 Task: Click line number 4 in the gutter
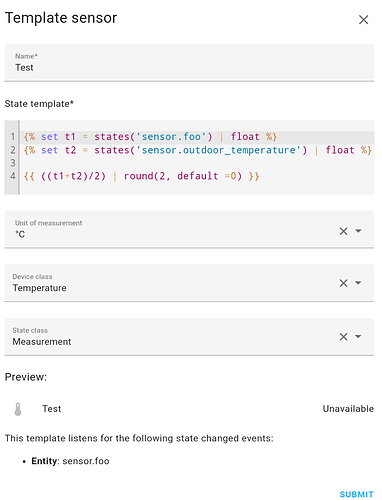(x=13, y=176)
